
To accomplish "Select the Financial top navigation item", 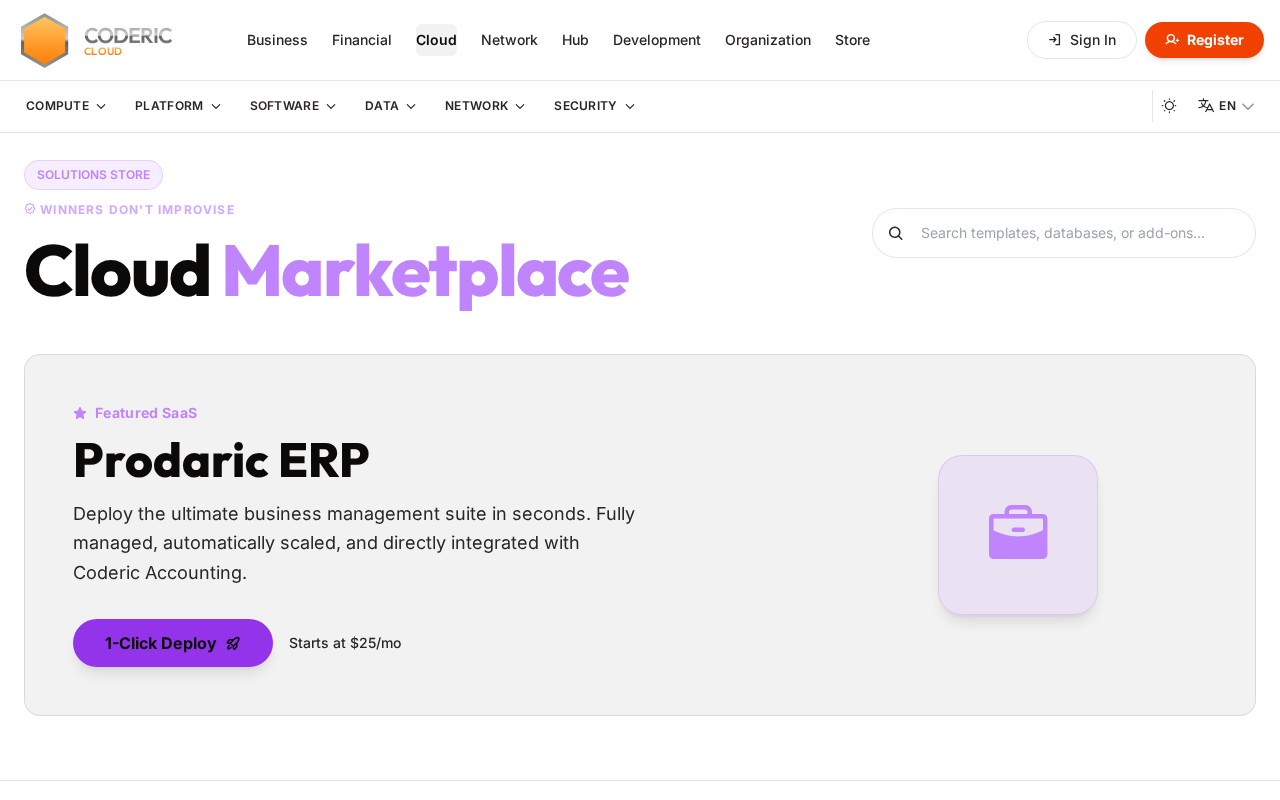I will [x=362, y=40].
